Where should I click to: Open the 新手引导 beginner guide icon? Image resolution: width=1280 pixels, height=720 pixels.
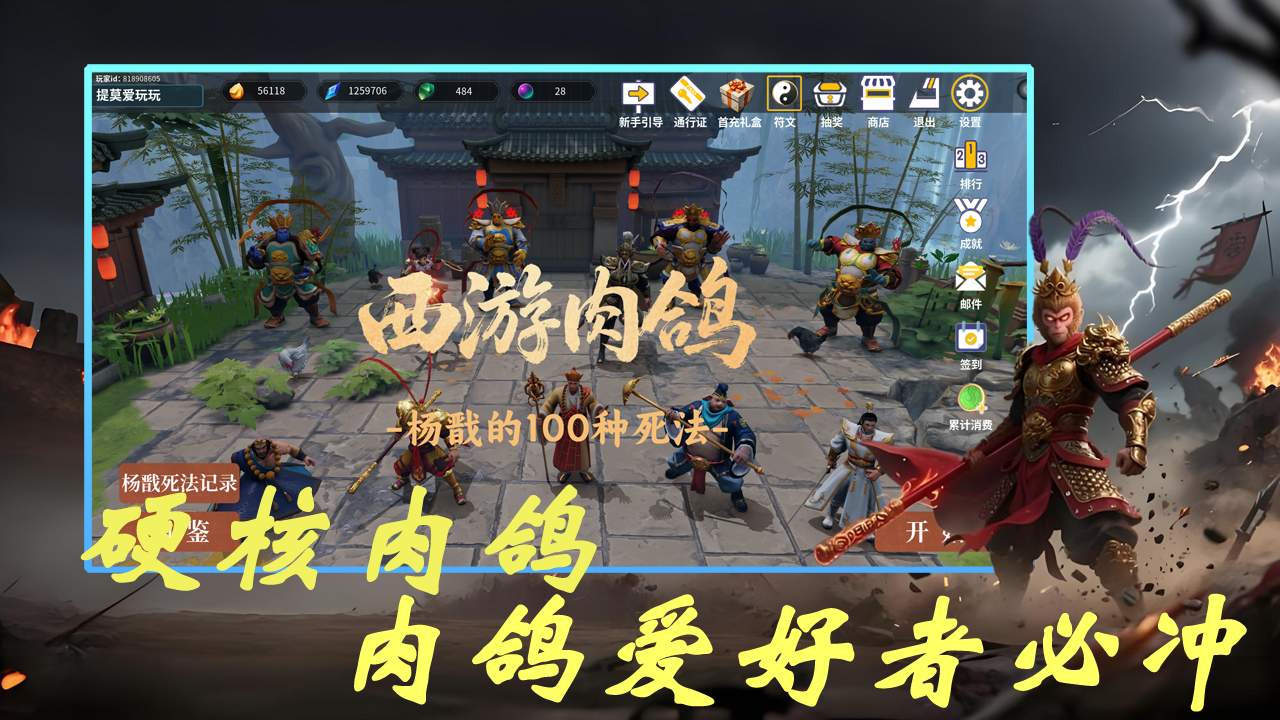(x=638, y=94)
